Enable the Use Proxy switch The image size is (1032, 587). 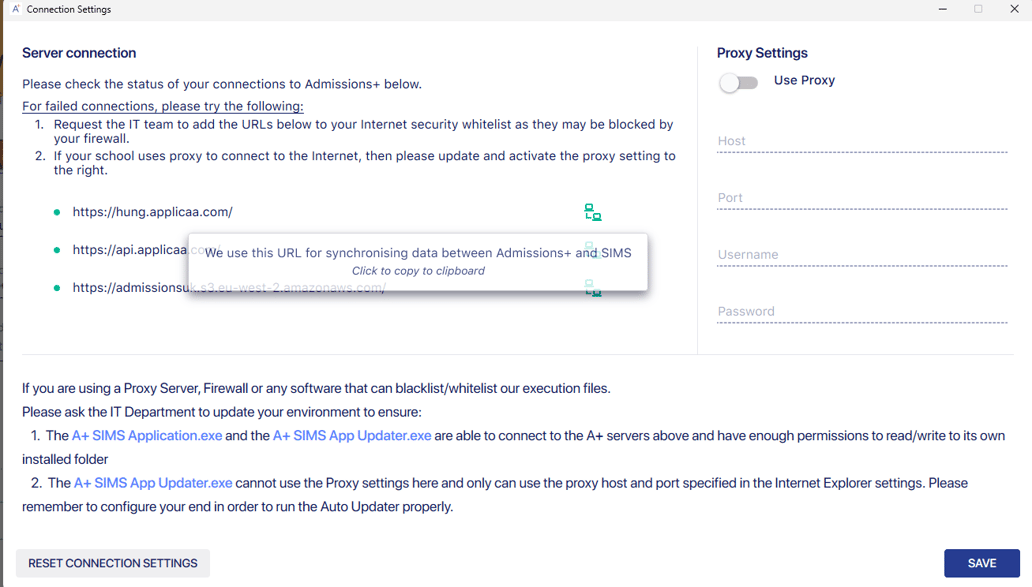[x=739, y=83]
